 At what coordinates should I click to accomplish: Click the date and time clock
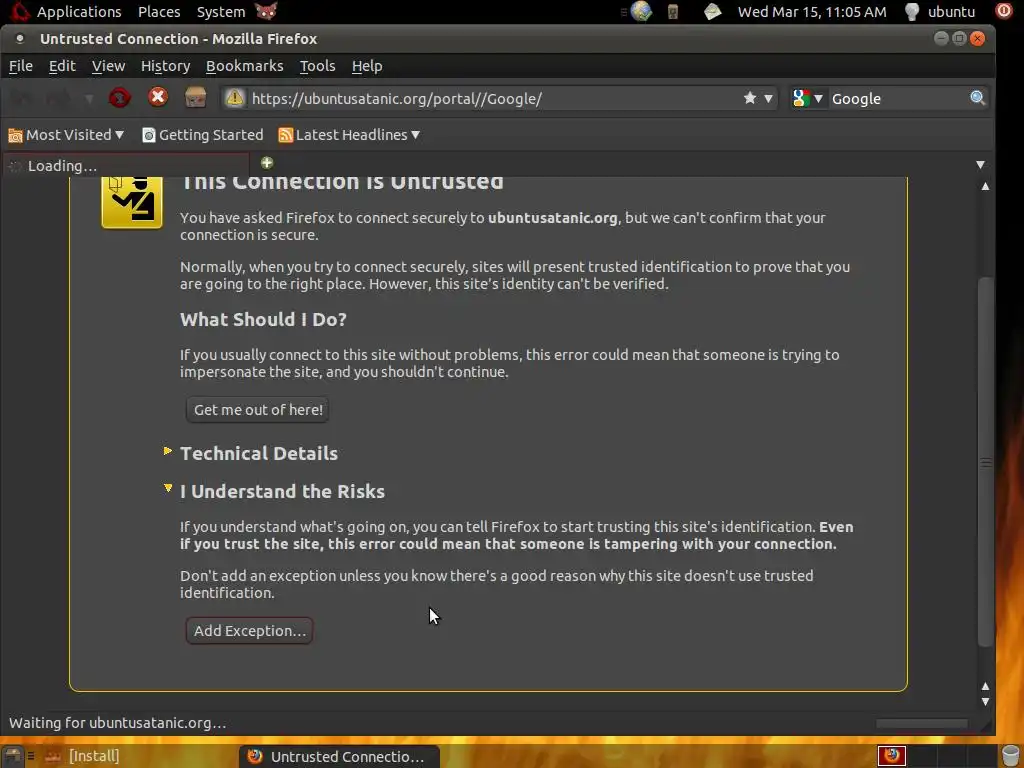[x=812, y=12]
